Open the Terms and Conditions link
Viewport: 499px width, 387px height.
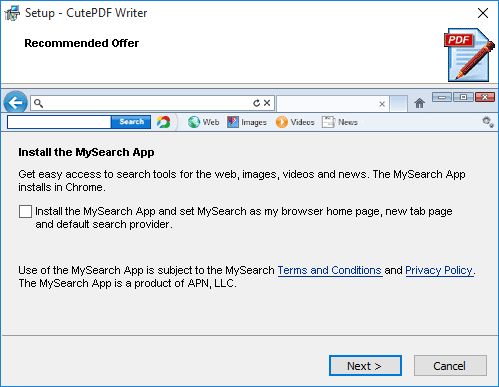(x=330, y=270)
